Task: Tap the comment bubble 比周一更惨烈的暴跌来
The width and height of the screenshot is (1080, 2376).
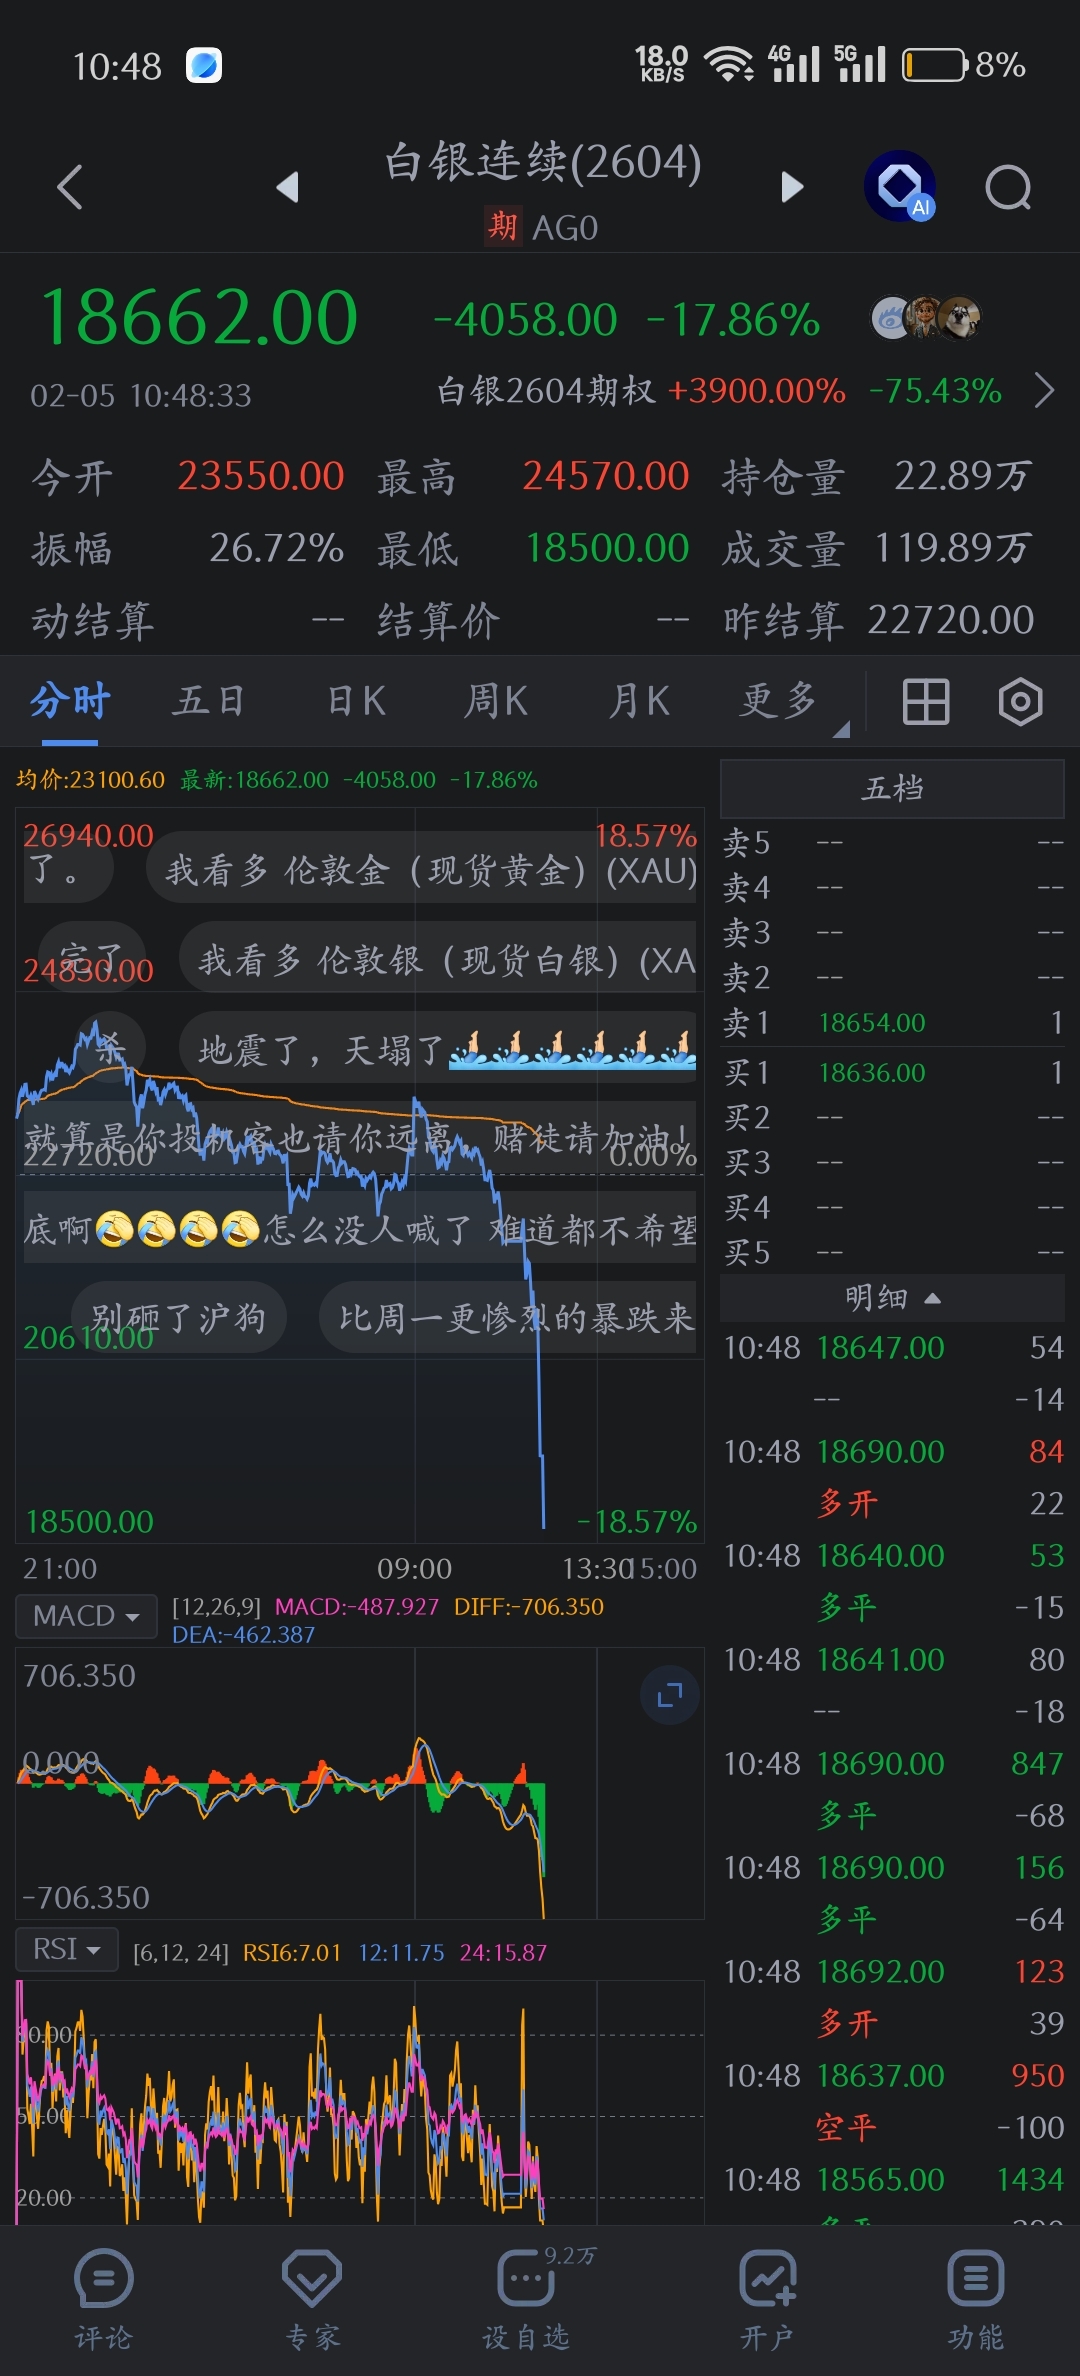Action: click(508, 1318)
